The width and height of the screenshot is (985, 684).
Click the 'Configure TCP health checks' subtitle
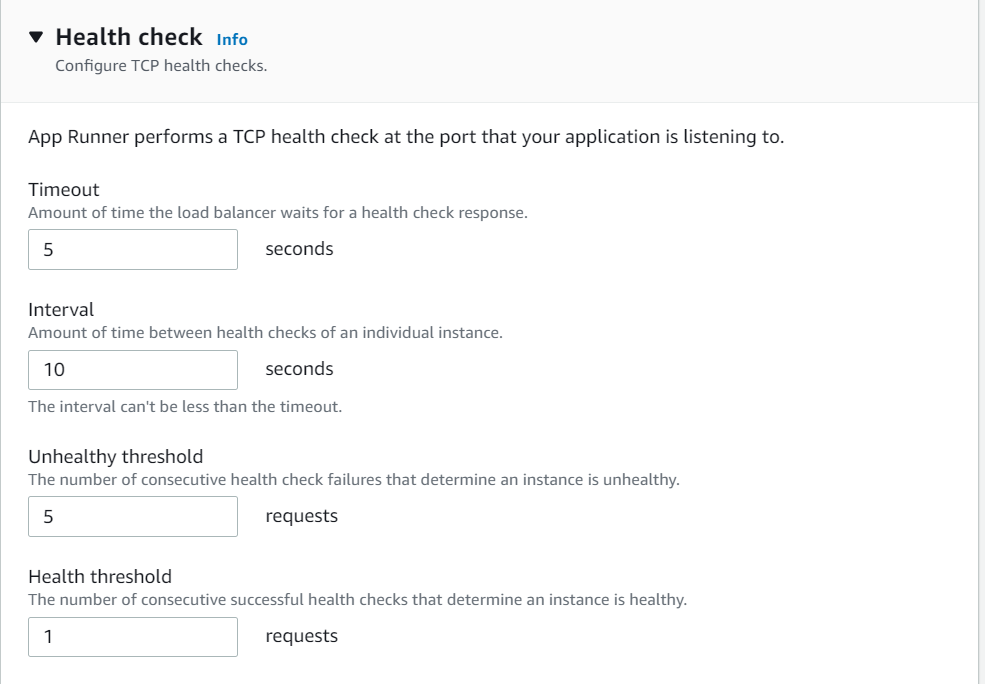(x=161, y=66)
